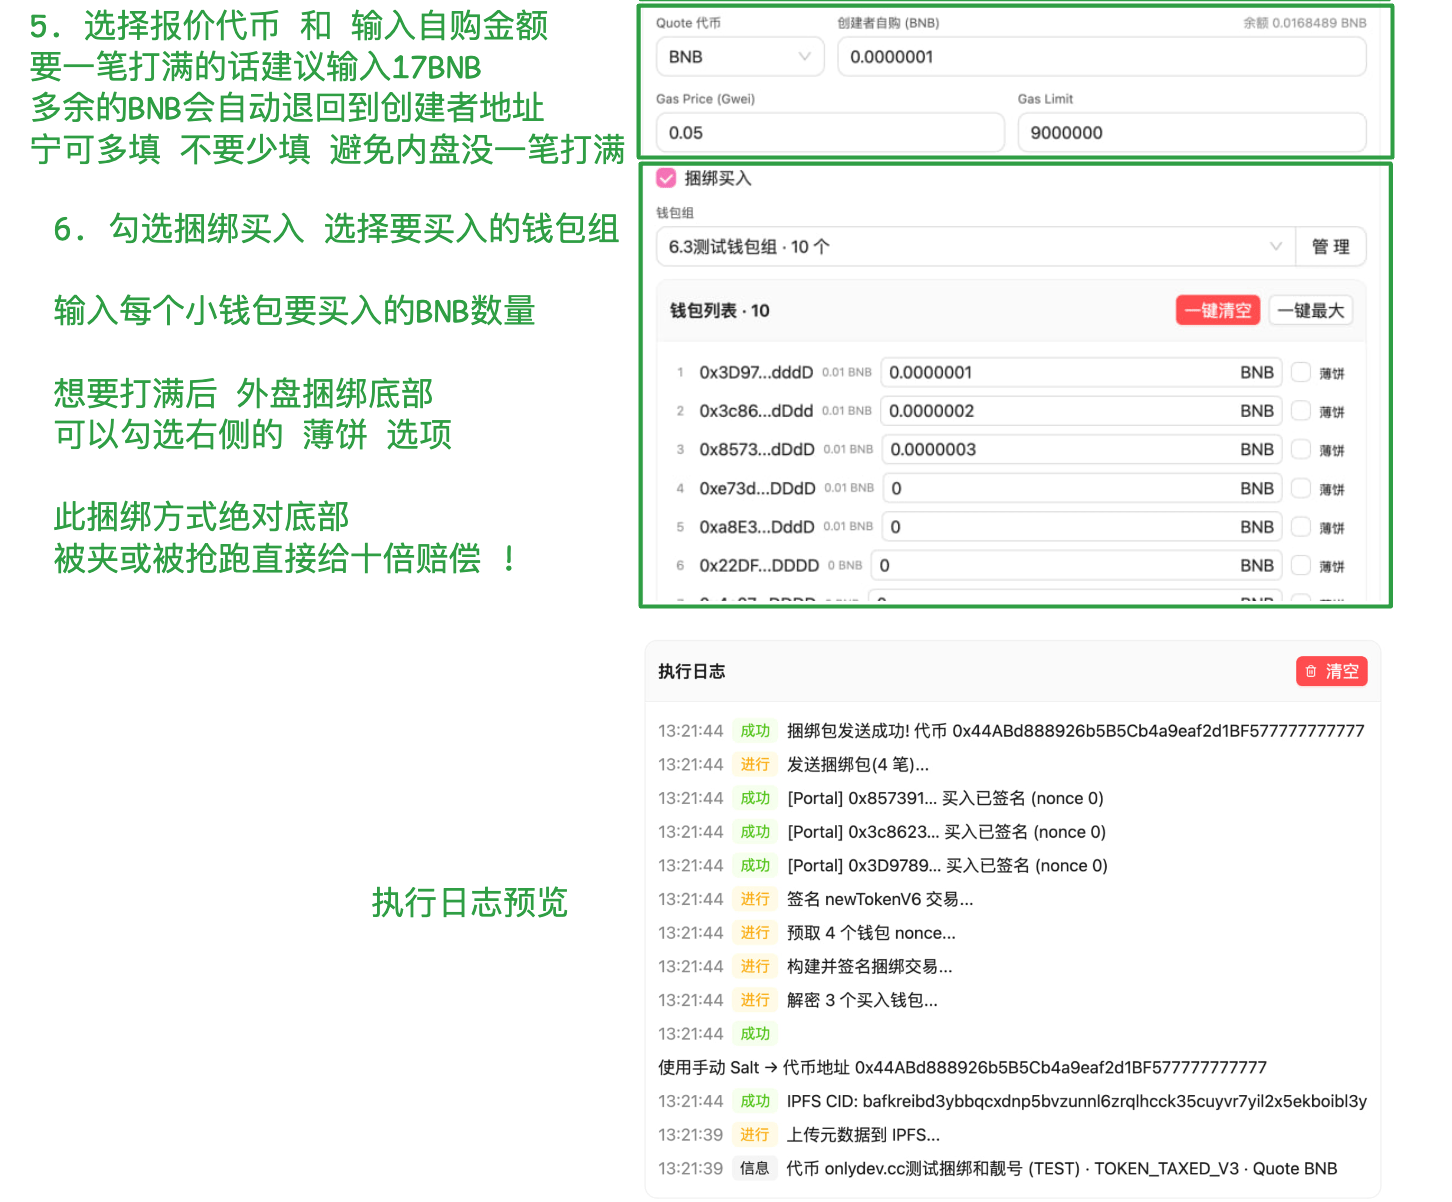Click the 创建者自购 (BNB) amount field

(x=1101, y=57)
